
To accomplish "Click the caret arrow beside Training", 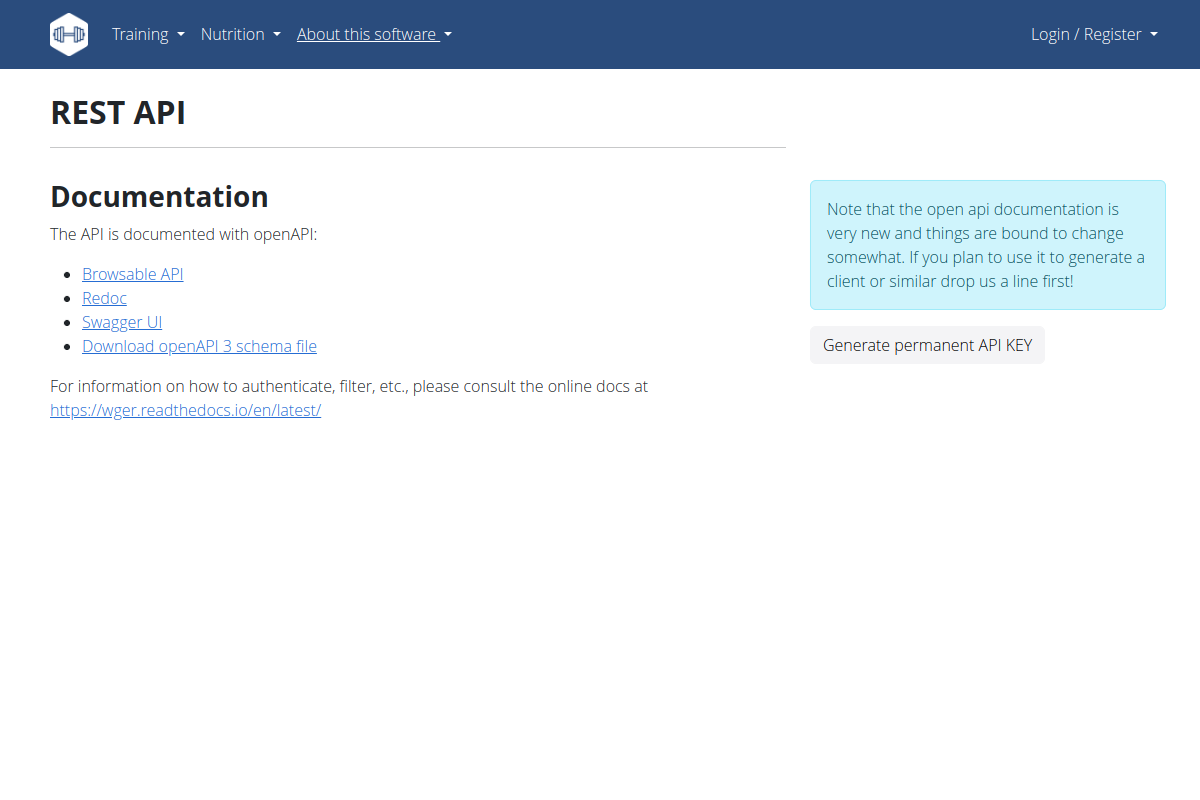I will click(x=181, y=35).
